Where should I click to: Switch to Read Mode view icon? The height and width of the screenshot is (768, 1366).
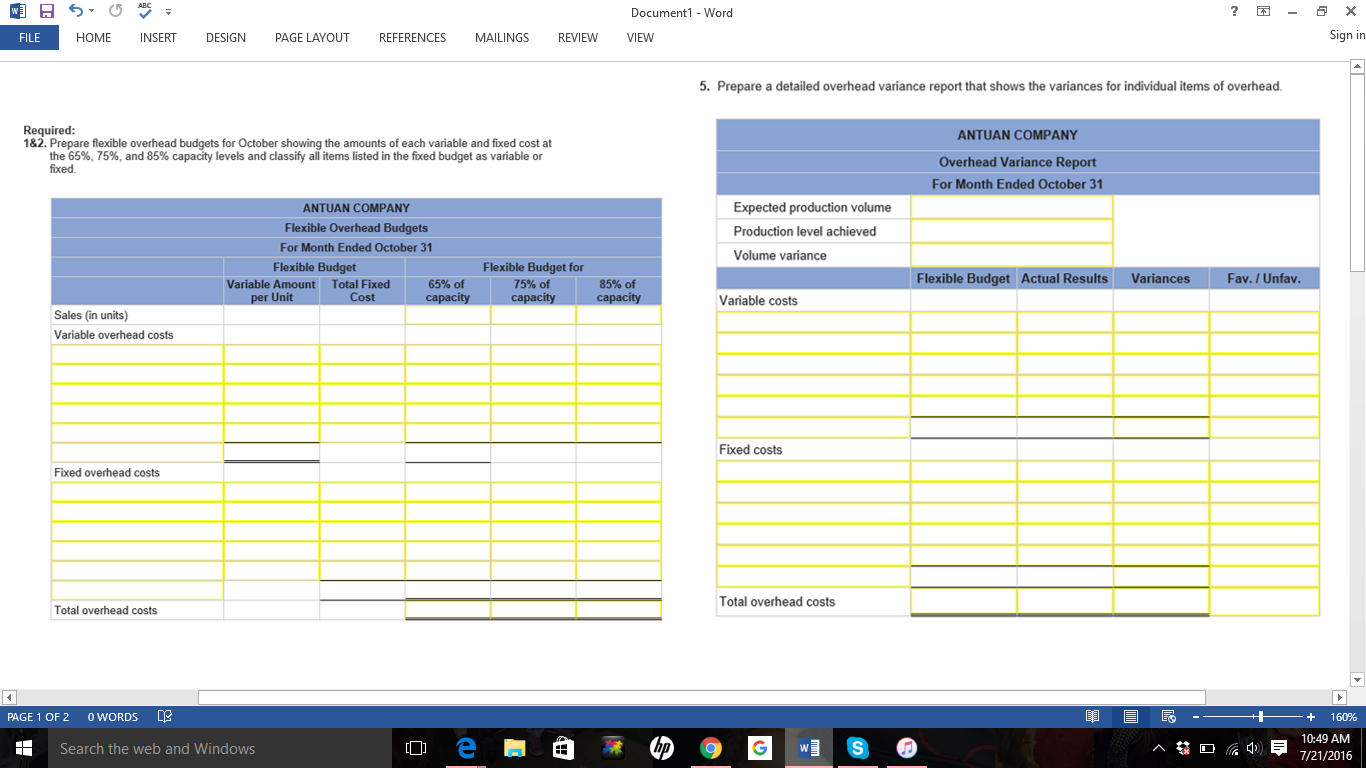pyautogui.click(x=1093, y=717)
